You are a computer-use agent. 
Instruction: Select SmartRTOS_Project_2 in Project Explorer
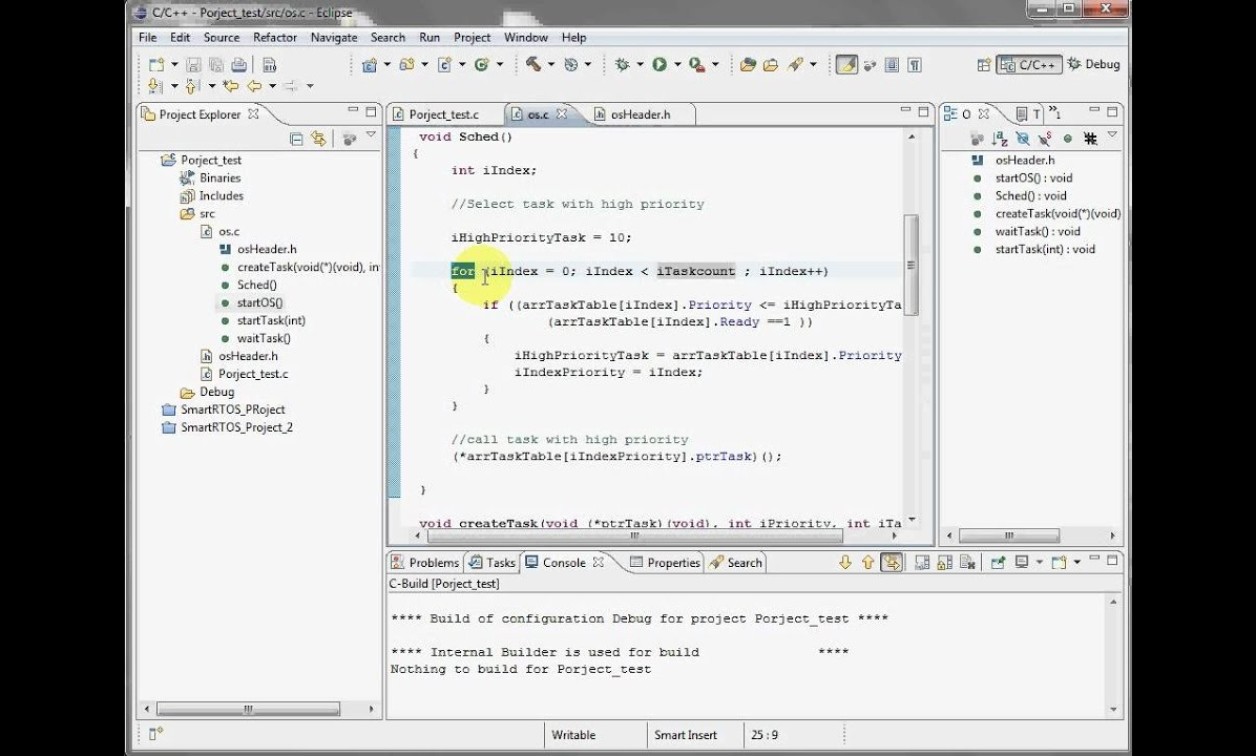point(236,427)
